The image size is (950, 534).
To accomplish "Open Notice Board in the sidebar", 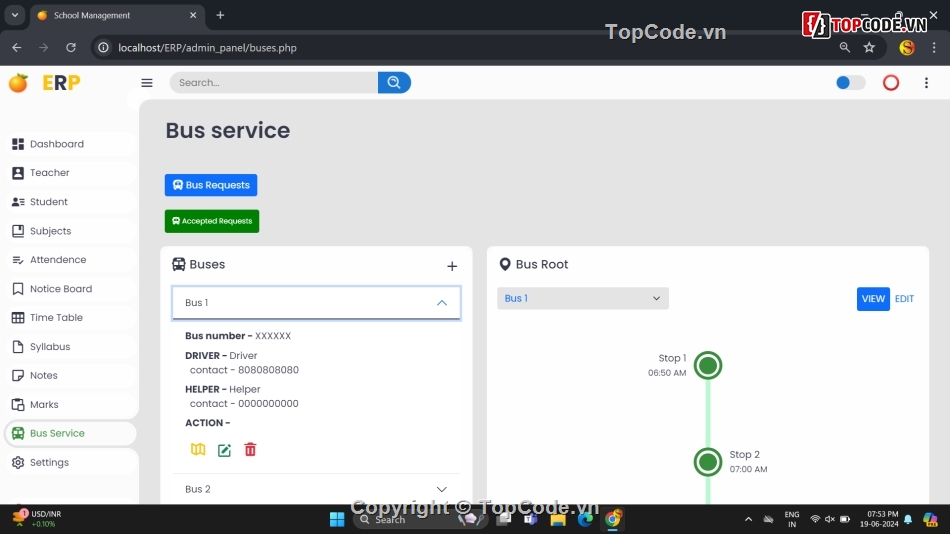I will tap(60, 289).
